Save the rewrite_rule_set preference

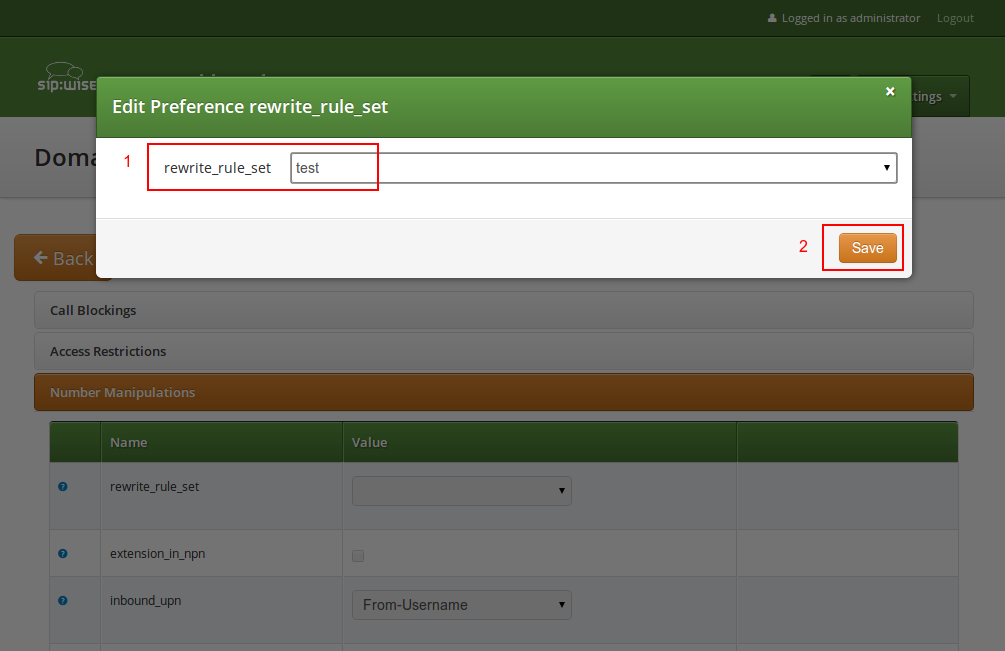point(866,247)
